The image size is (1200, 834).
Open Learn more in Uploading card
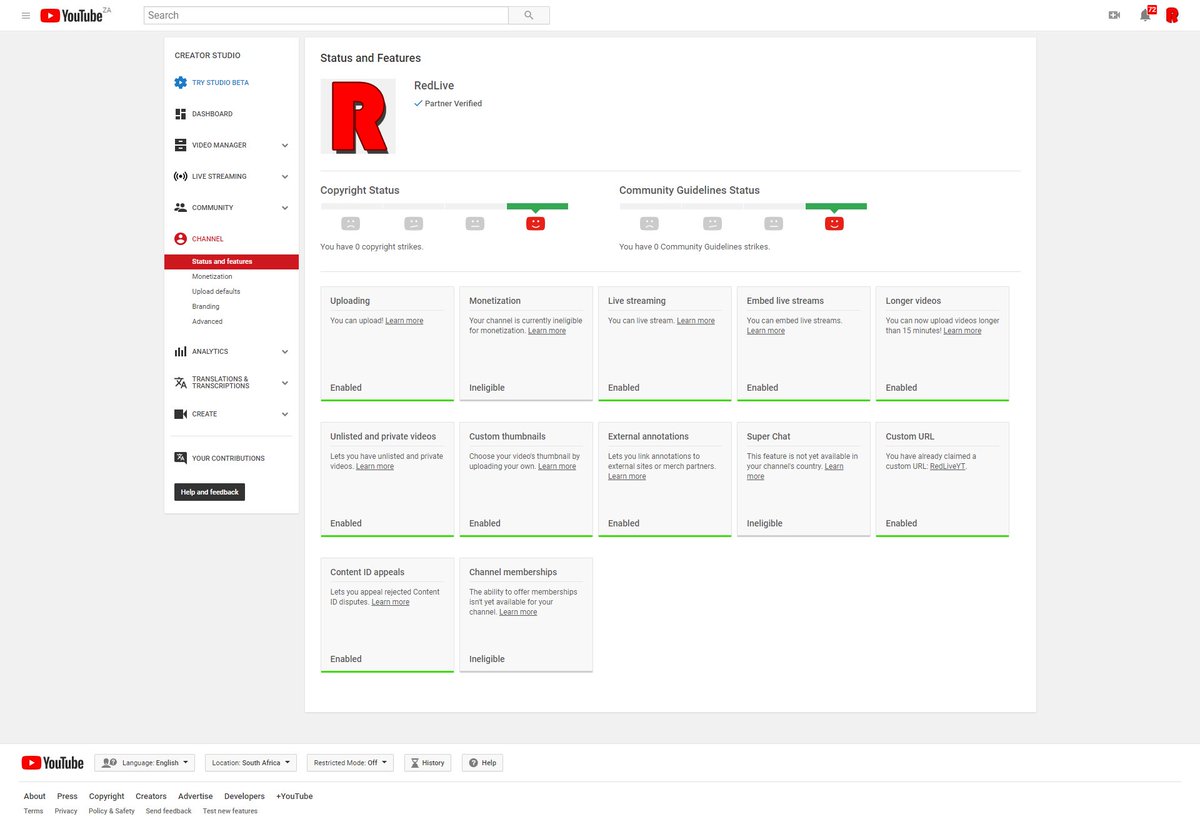[x=404, y=321]
